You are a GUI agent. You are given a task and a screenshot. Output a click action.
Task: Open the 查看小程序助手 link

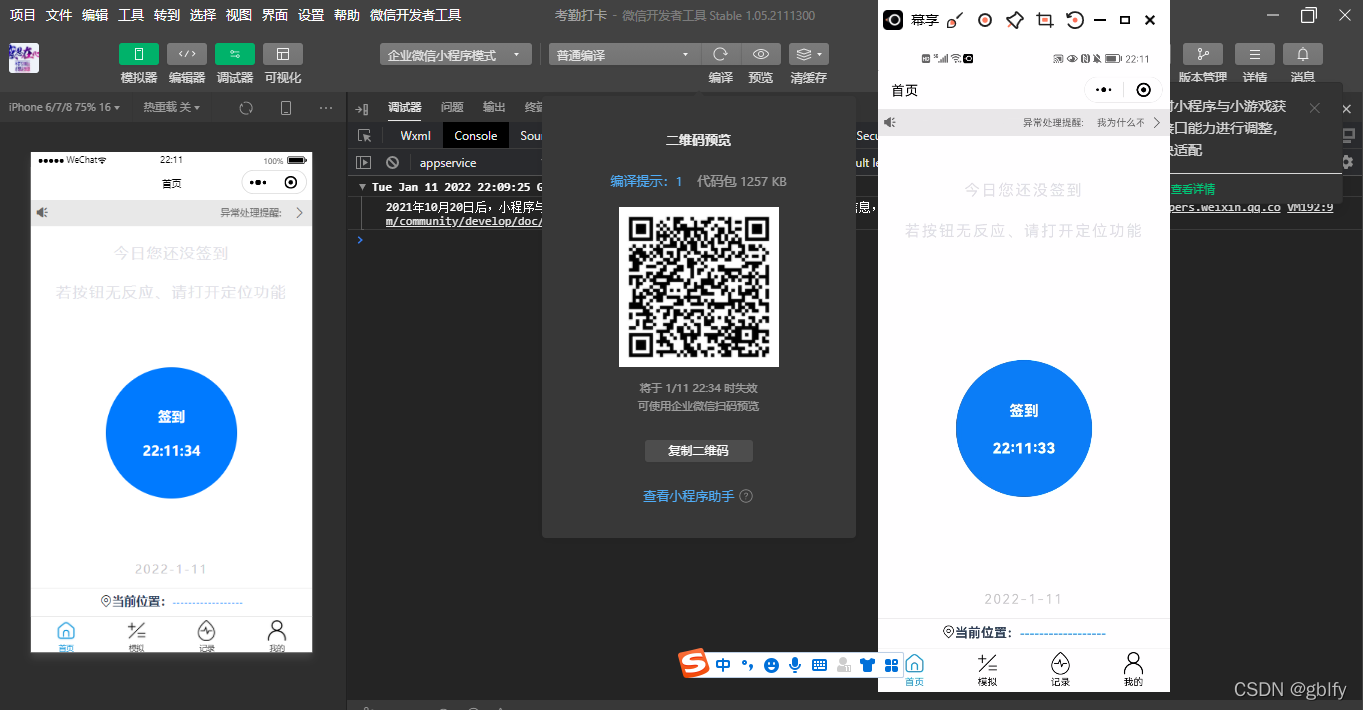[x=688, y=496]
